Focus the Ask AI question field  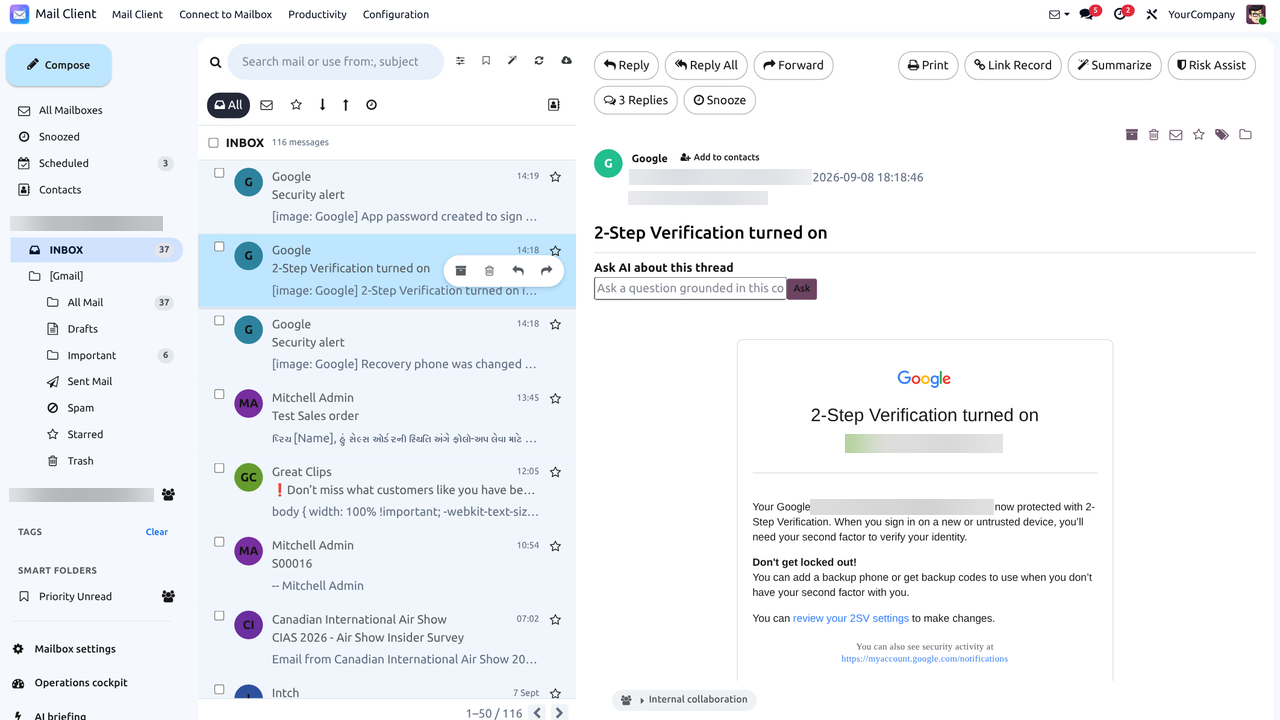point(690,288)
